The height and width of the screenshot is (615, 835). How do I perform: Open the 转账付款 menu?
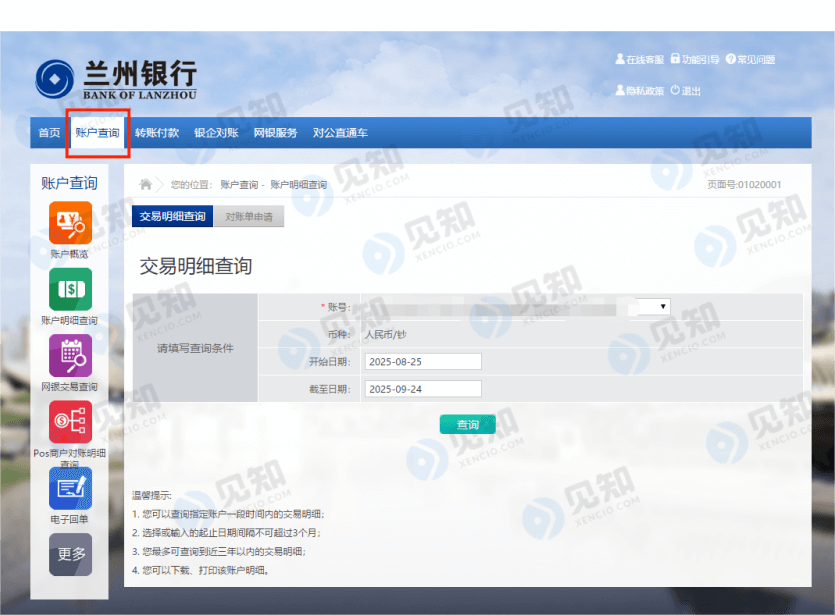coord(157,133)
